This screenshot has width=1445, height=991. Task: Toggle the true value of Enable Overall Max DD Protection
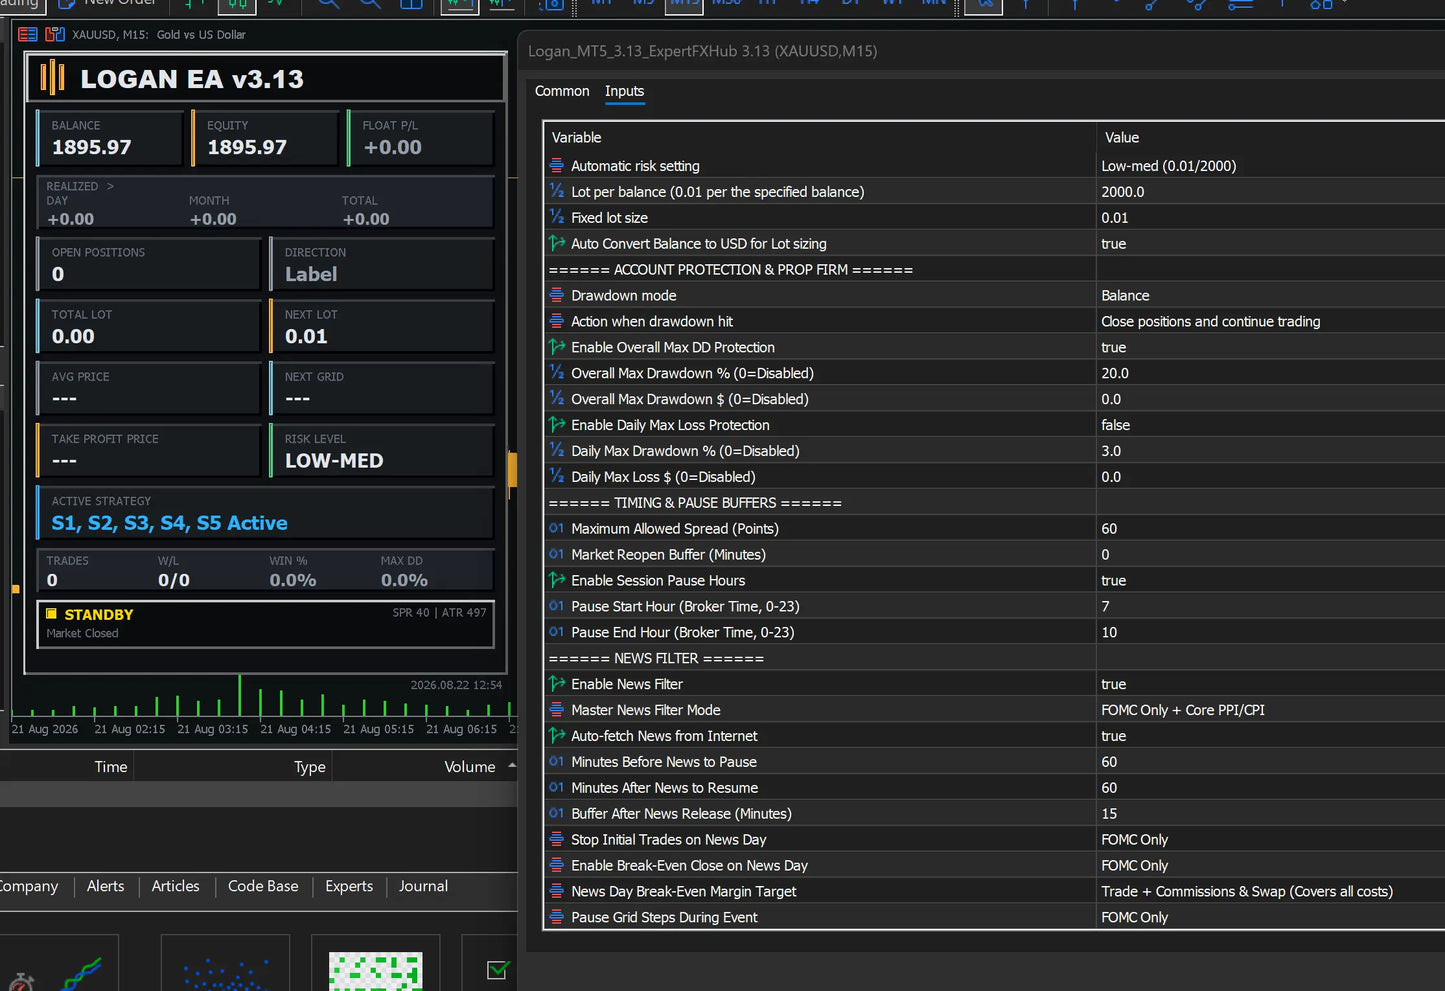(x=1113, y=347)
